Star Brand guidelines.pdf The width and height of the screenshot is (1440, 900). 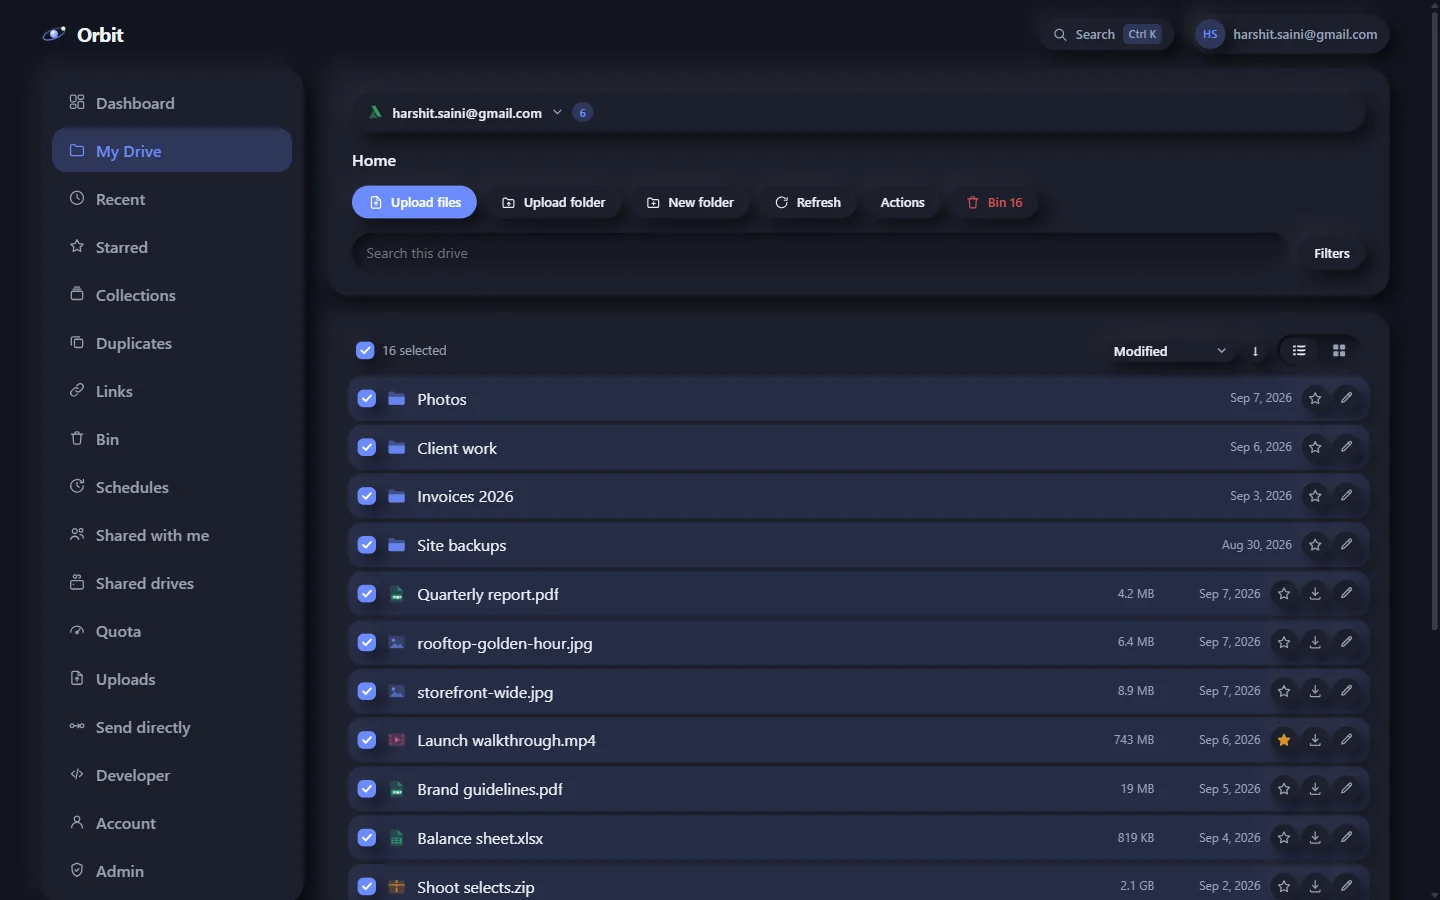pyautogui.click(x=1284, y=789)
